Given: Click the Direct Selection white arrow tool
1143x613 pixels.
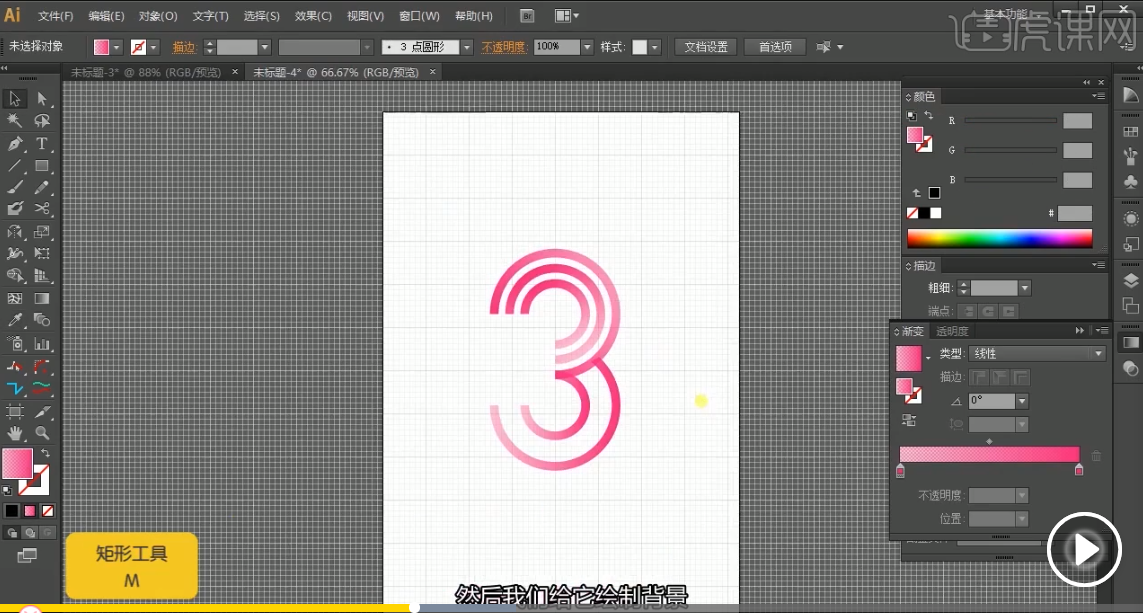Looking at the screenshot, I should pyautogui.click(x=42, y=98).
